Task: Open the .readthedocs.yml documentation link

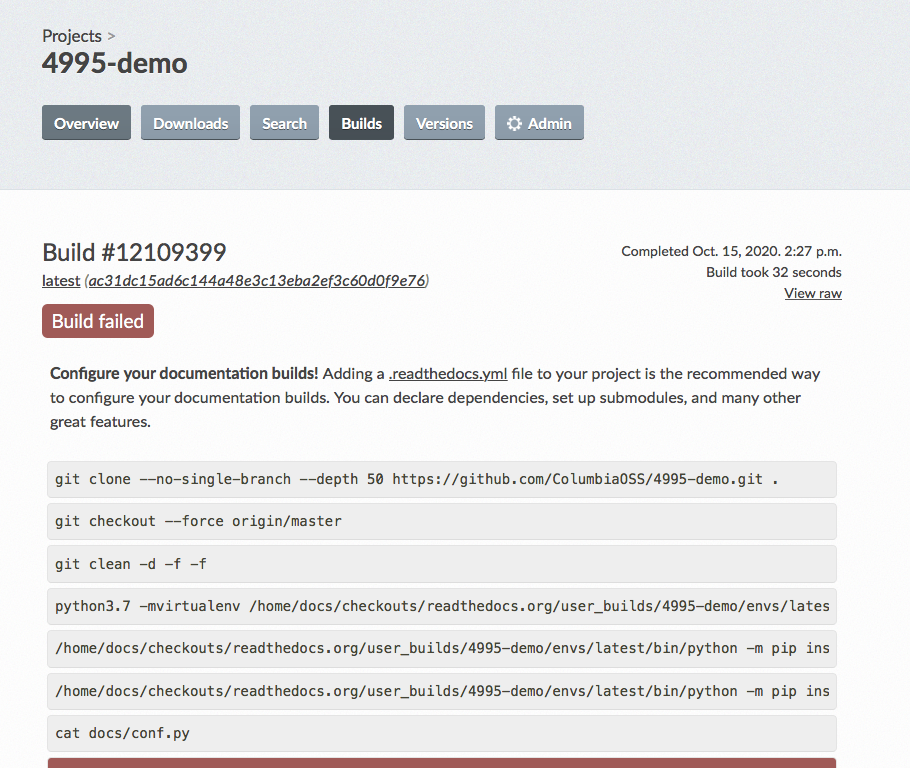Action: [448, 373]
